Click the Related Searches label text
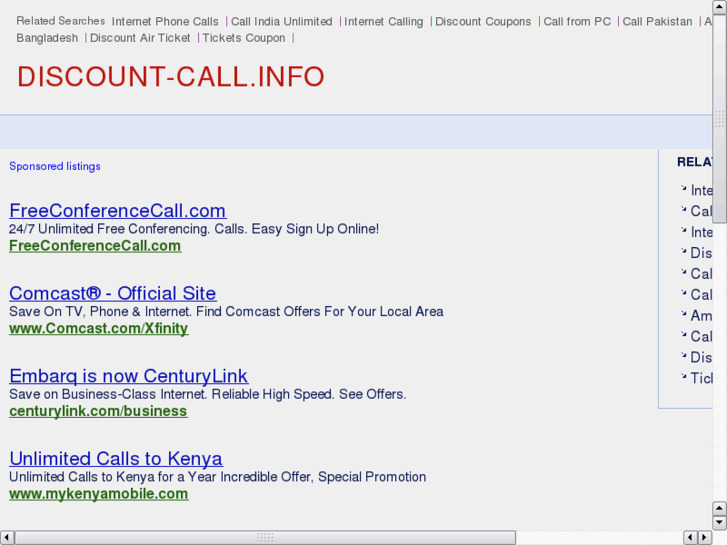This screenshot has height=545, width=727. [61, 21]
